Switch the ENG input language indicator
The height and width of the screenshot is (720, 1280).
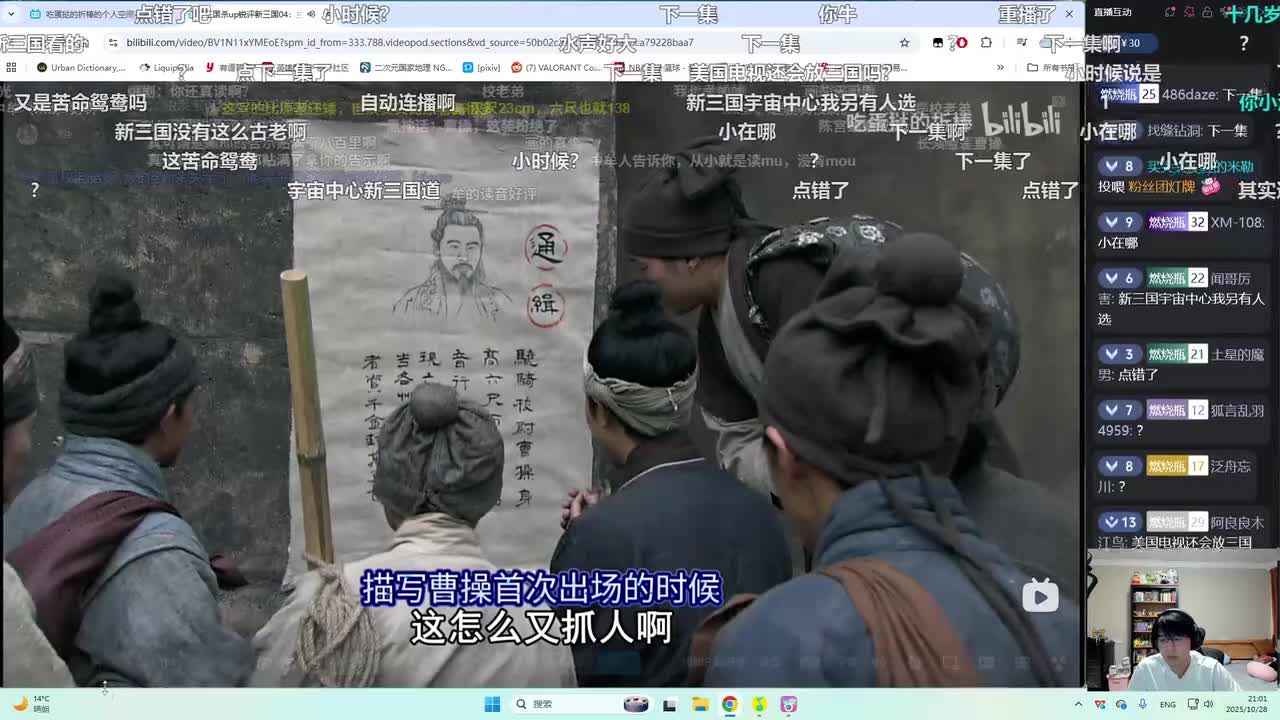coord(1168,704)
